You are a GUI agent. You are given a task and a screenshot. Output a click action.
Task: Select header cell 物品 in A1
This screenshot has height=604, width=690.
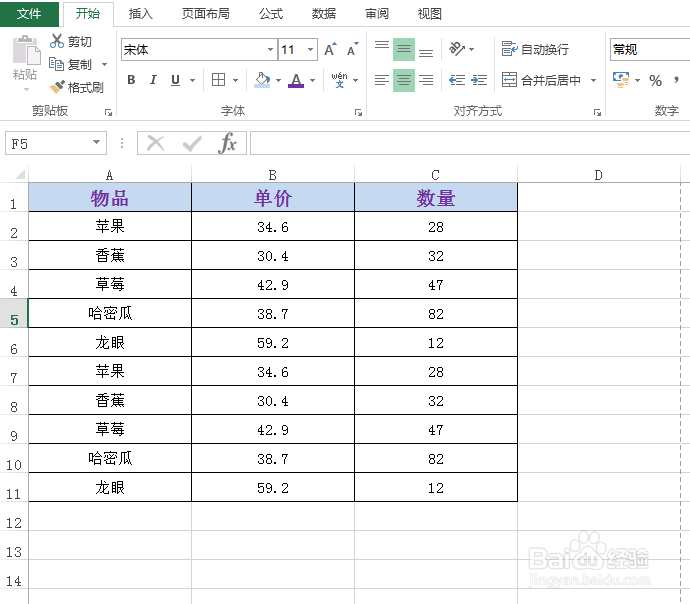coord(110,198)
